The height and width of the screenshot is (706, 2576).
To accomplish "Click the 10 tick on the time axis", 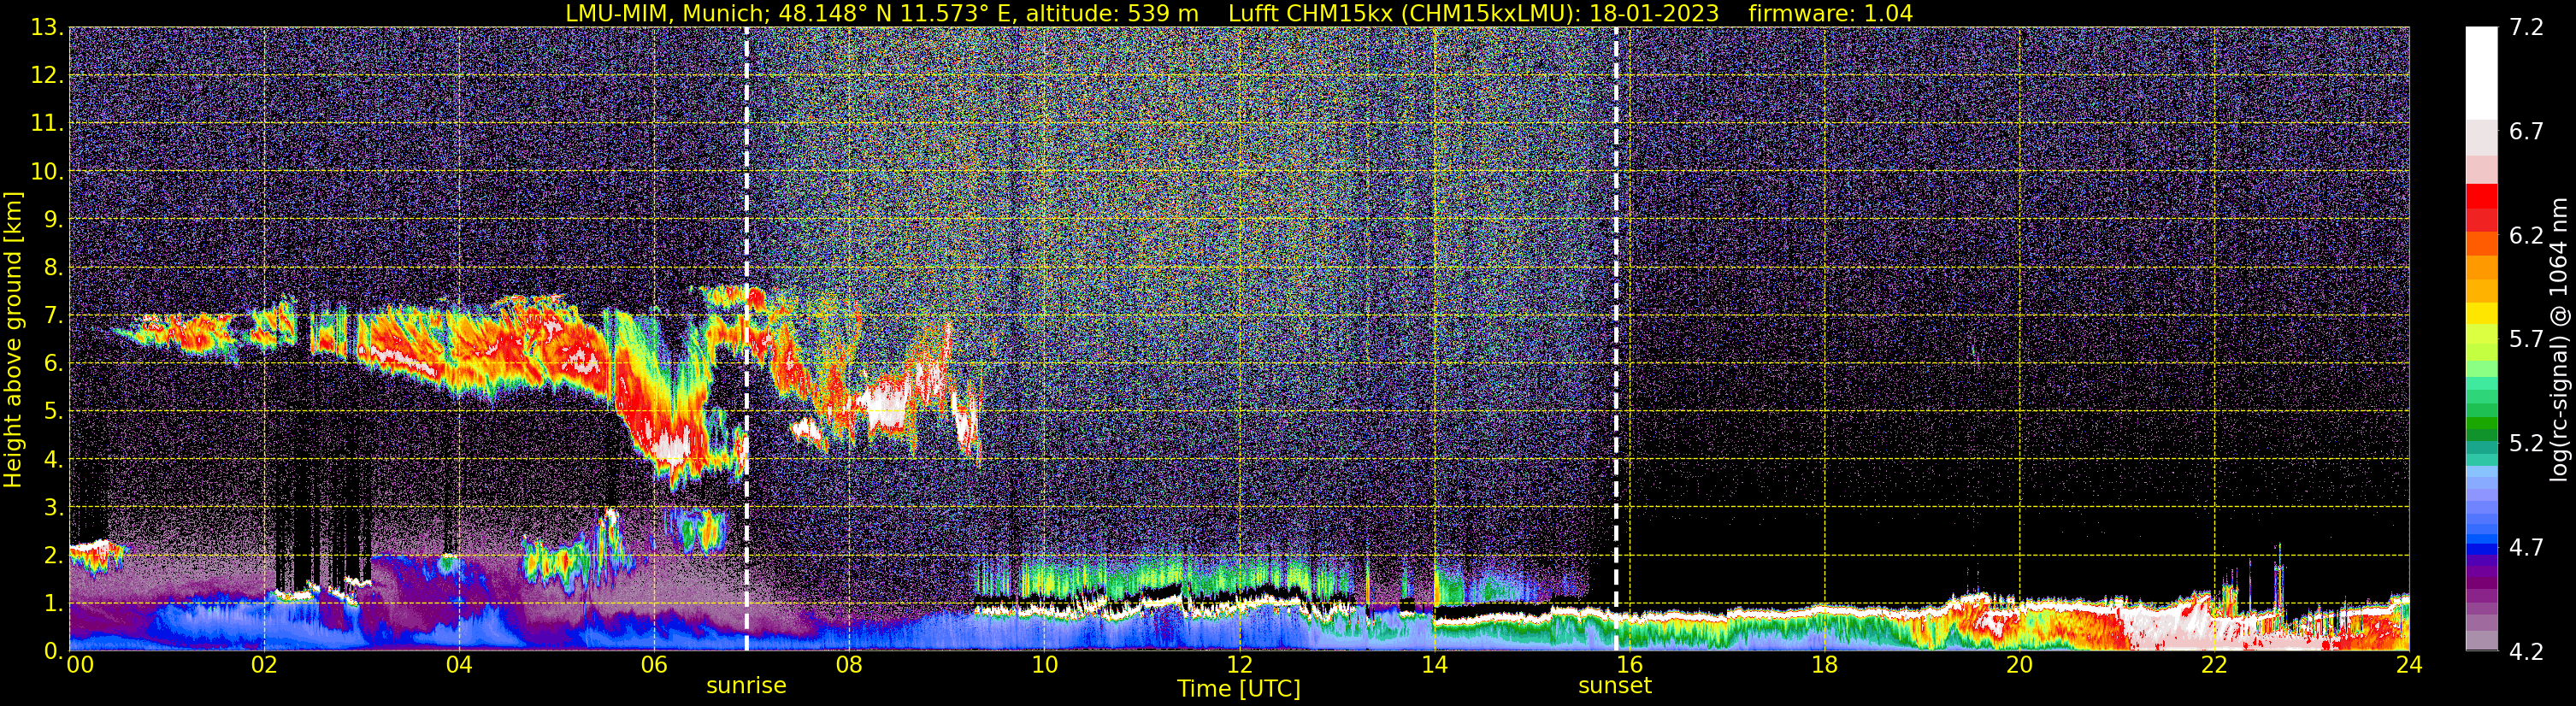I will (x=1044, y=666).
